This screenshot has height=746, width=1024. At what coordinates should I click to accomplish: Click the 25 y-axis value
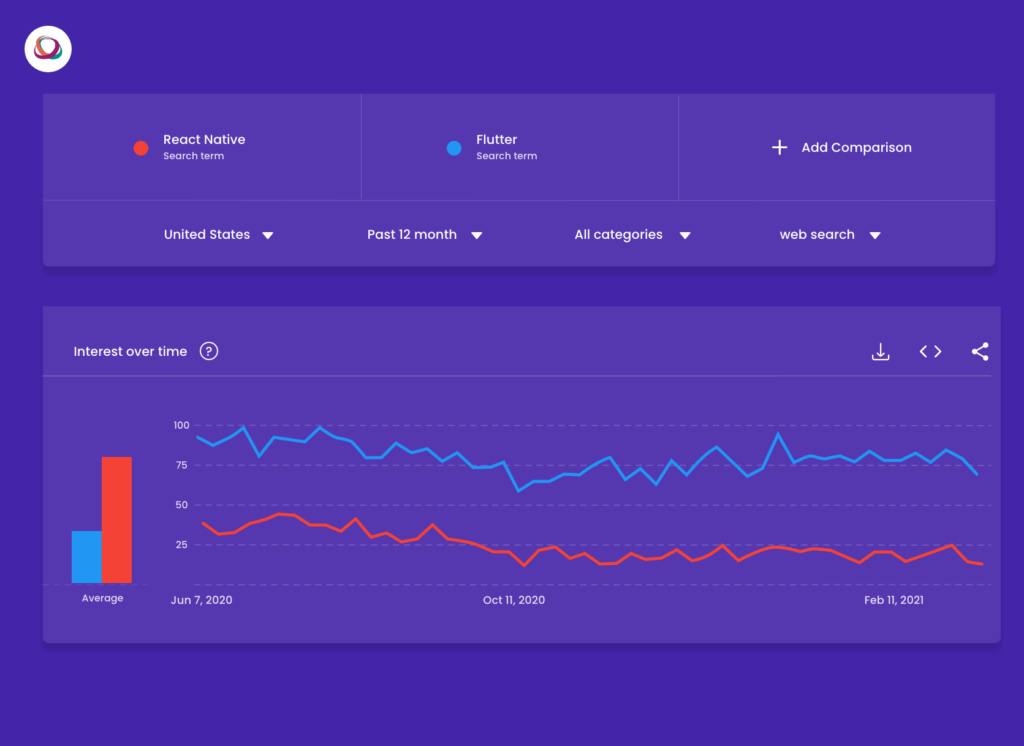click(182, 545)
